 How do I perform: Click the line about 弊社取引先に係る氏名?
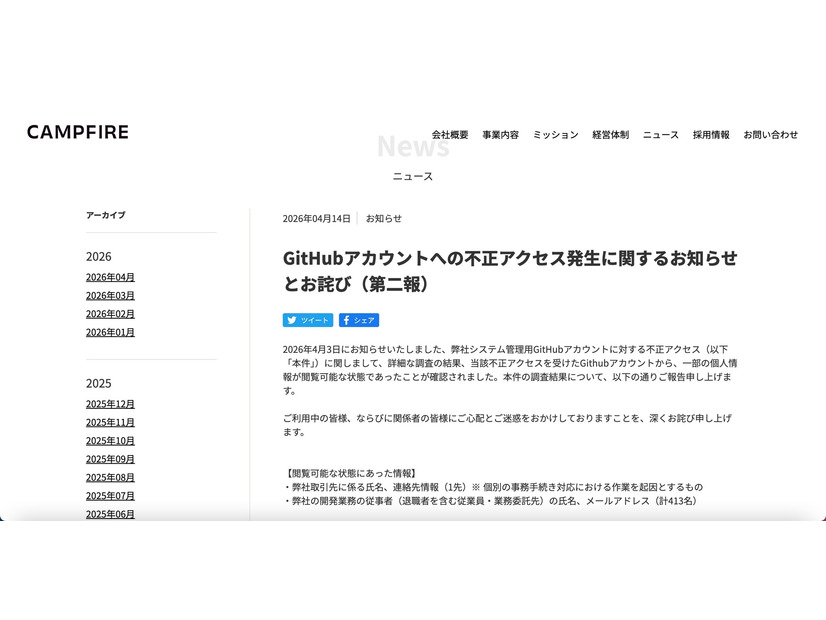tap(494, 487)
